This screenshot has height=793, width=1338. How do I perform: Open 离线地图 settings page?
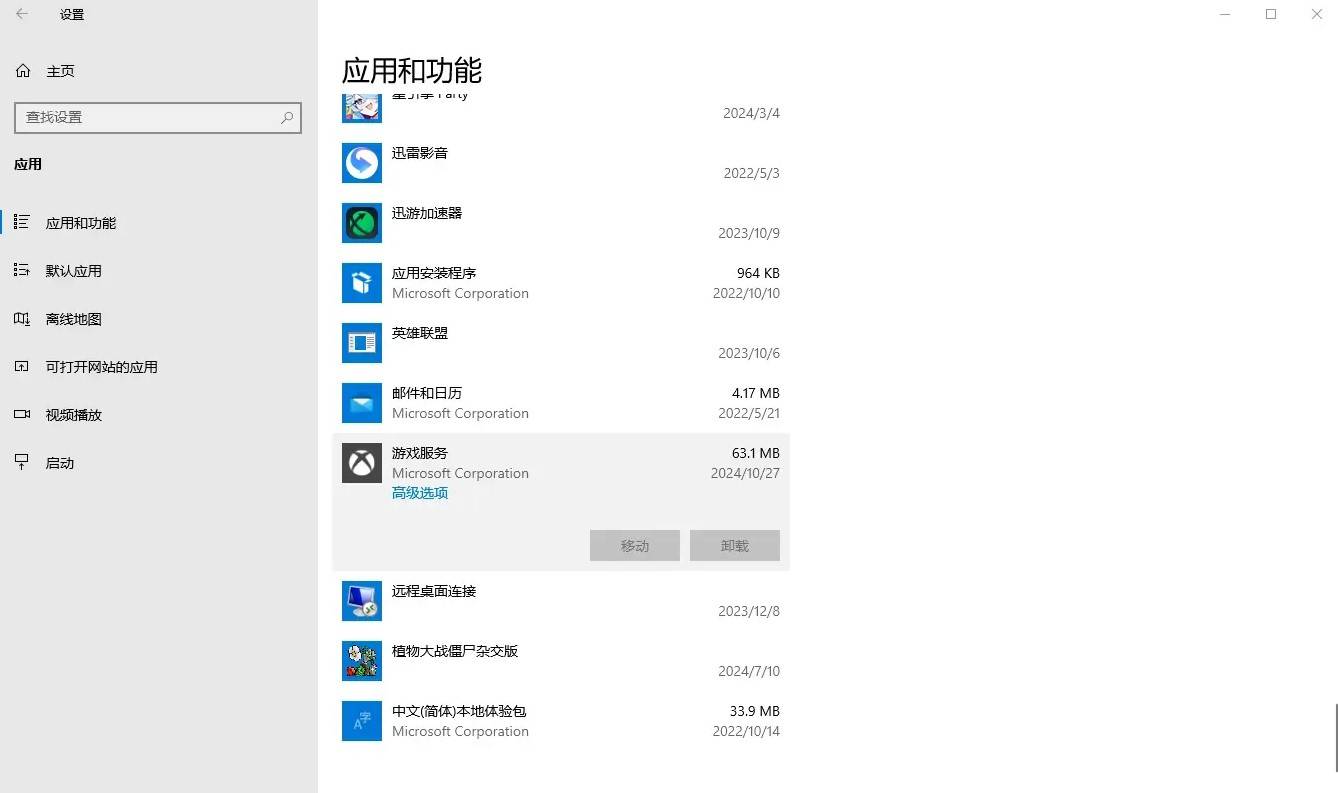[159, 319]
